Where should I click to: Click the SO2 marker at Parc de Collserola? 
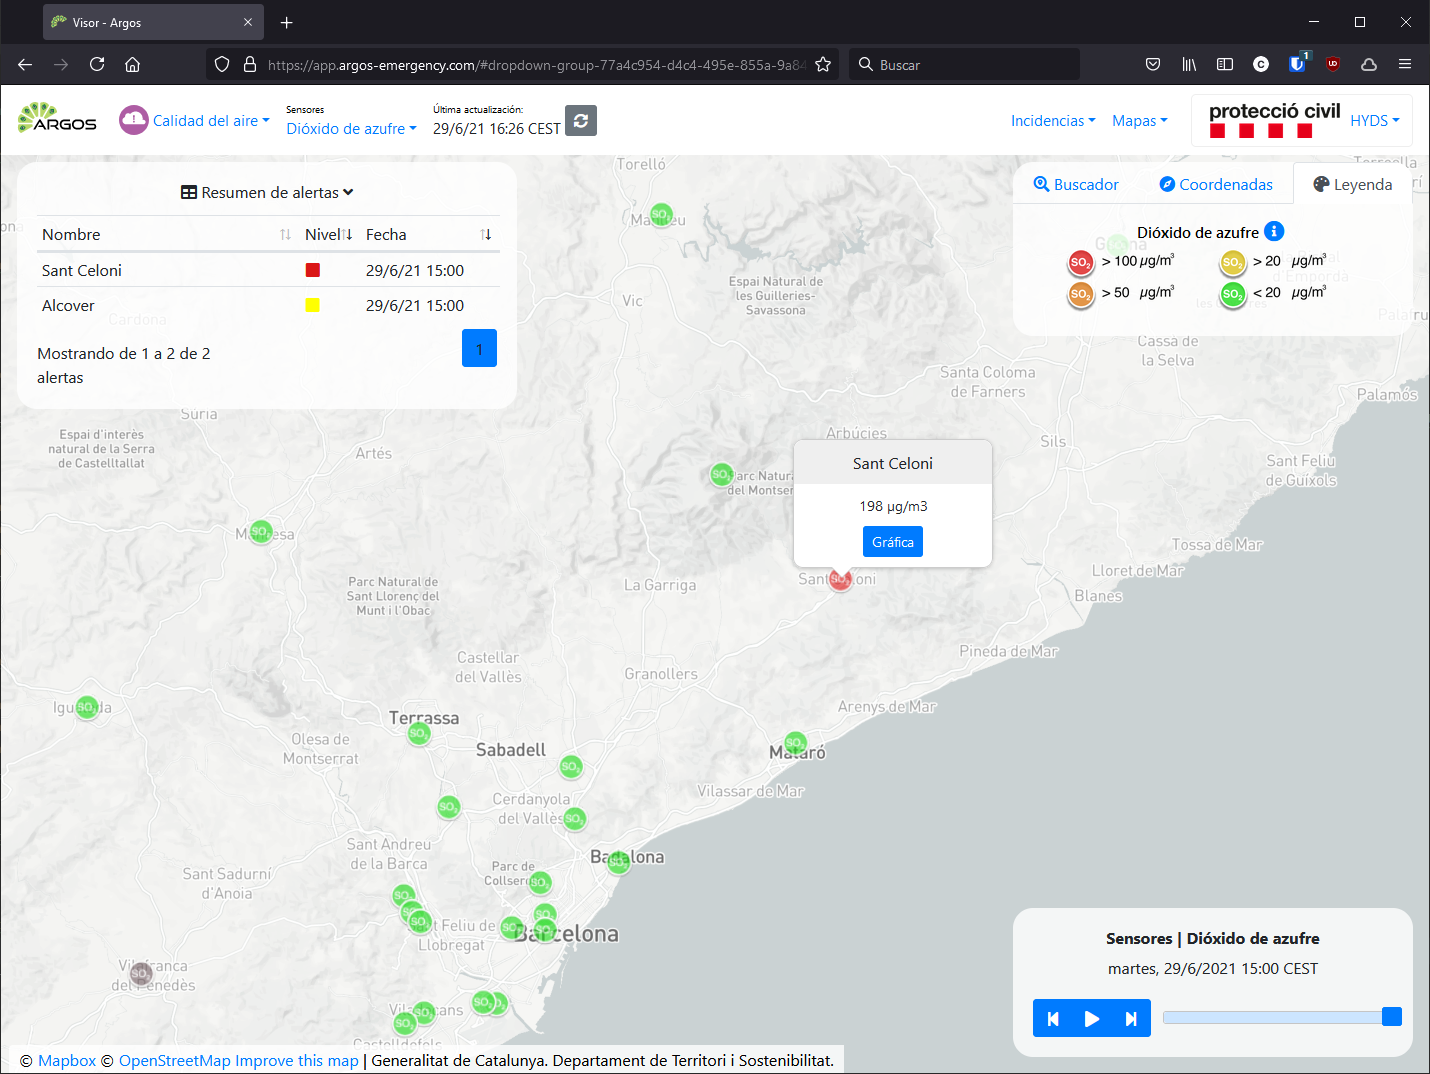539,882
